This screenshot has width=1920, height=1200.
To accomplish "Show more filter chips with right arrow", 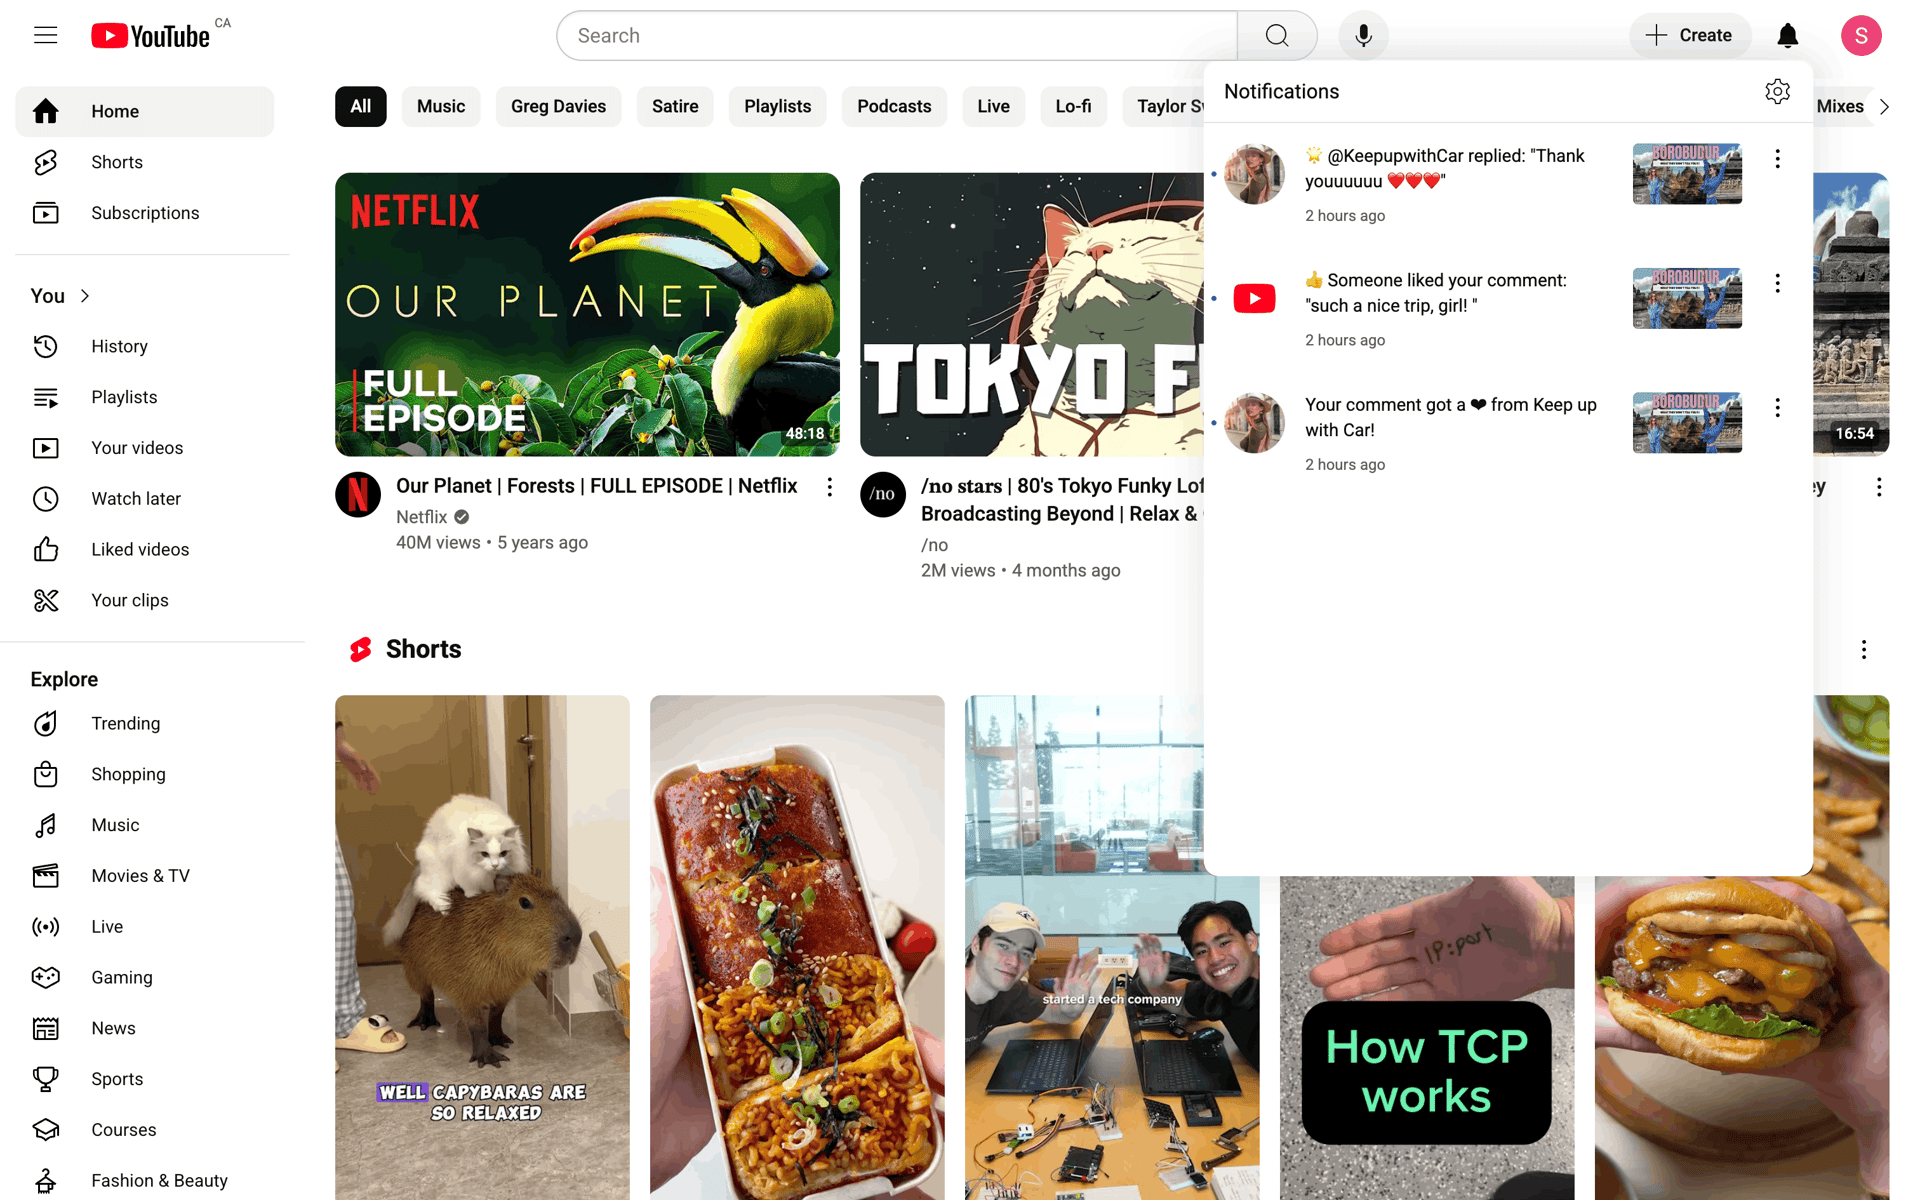I will (1884, 107).
